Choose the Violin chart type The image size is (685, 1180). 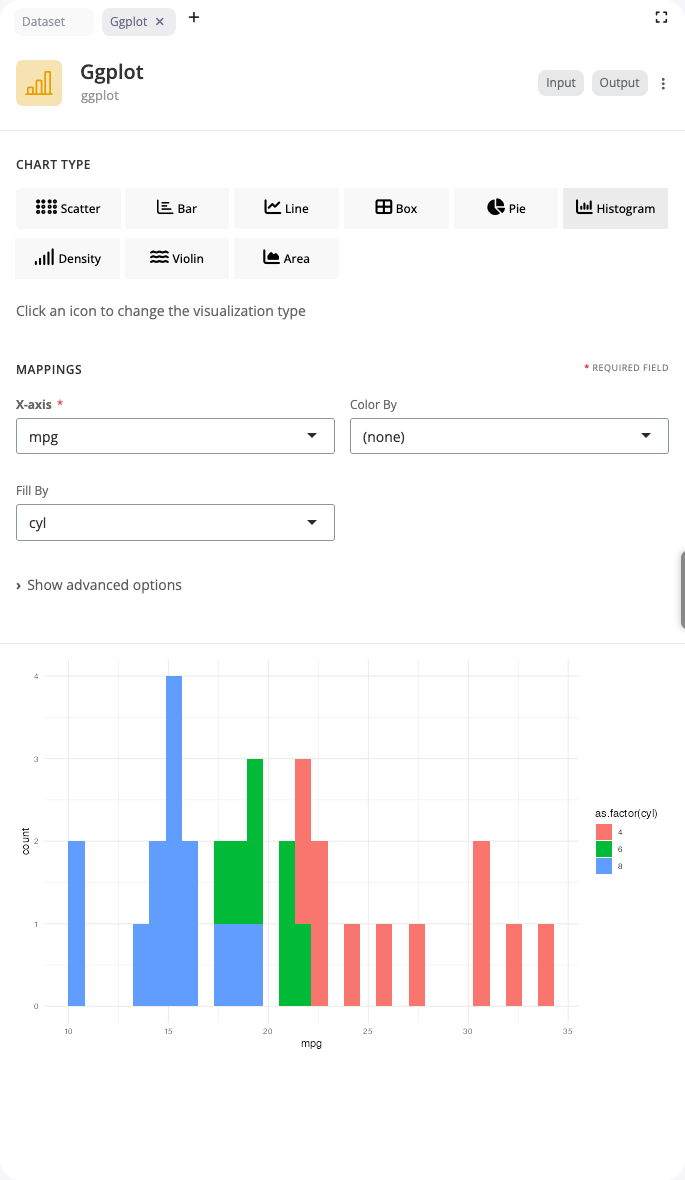pos(177,258)
